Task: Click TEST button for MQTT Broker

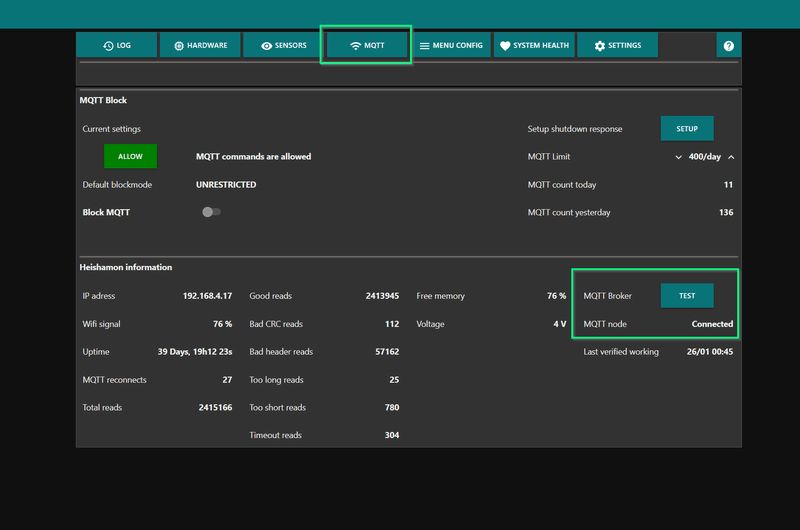Action: pos(687,295)
